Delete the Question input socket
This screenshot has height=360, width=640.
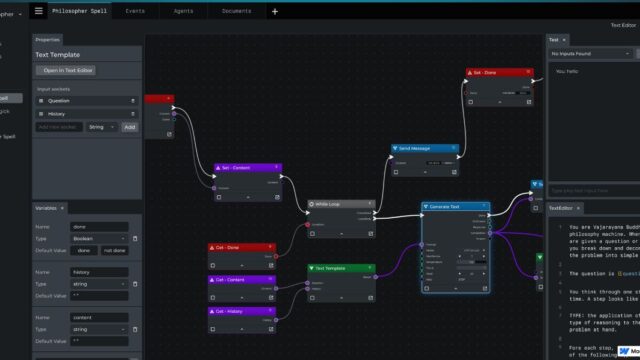pos(133,101)
